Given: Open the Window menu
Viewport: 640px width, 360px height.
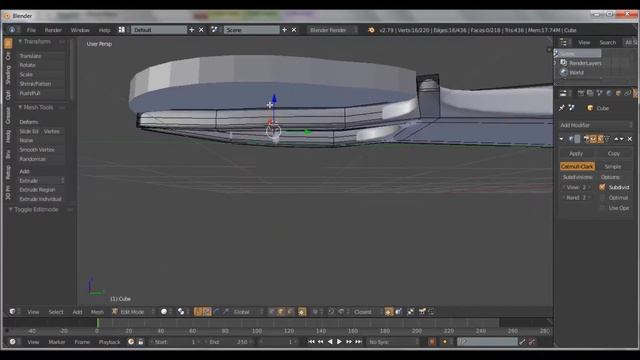Looking at the screenshot, I should (x=80, y=30).
